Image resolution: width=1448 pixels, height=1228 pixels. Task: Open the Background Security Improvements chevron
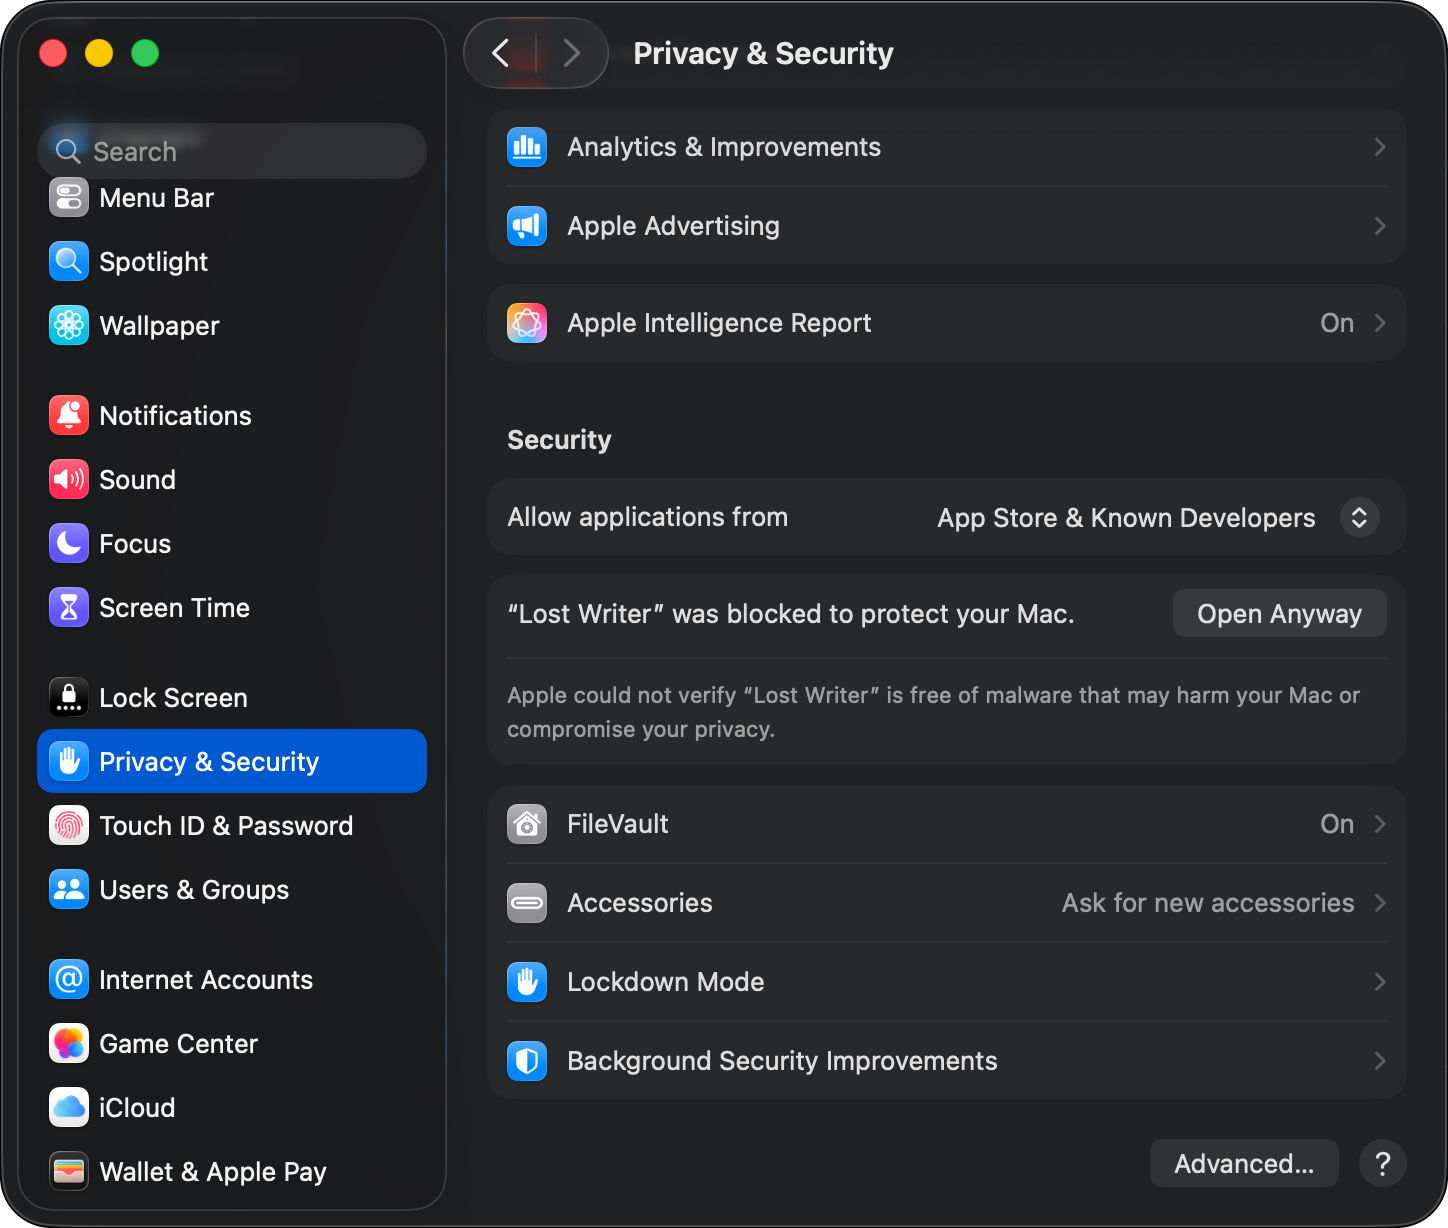click(1380, 1061)
